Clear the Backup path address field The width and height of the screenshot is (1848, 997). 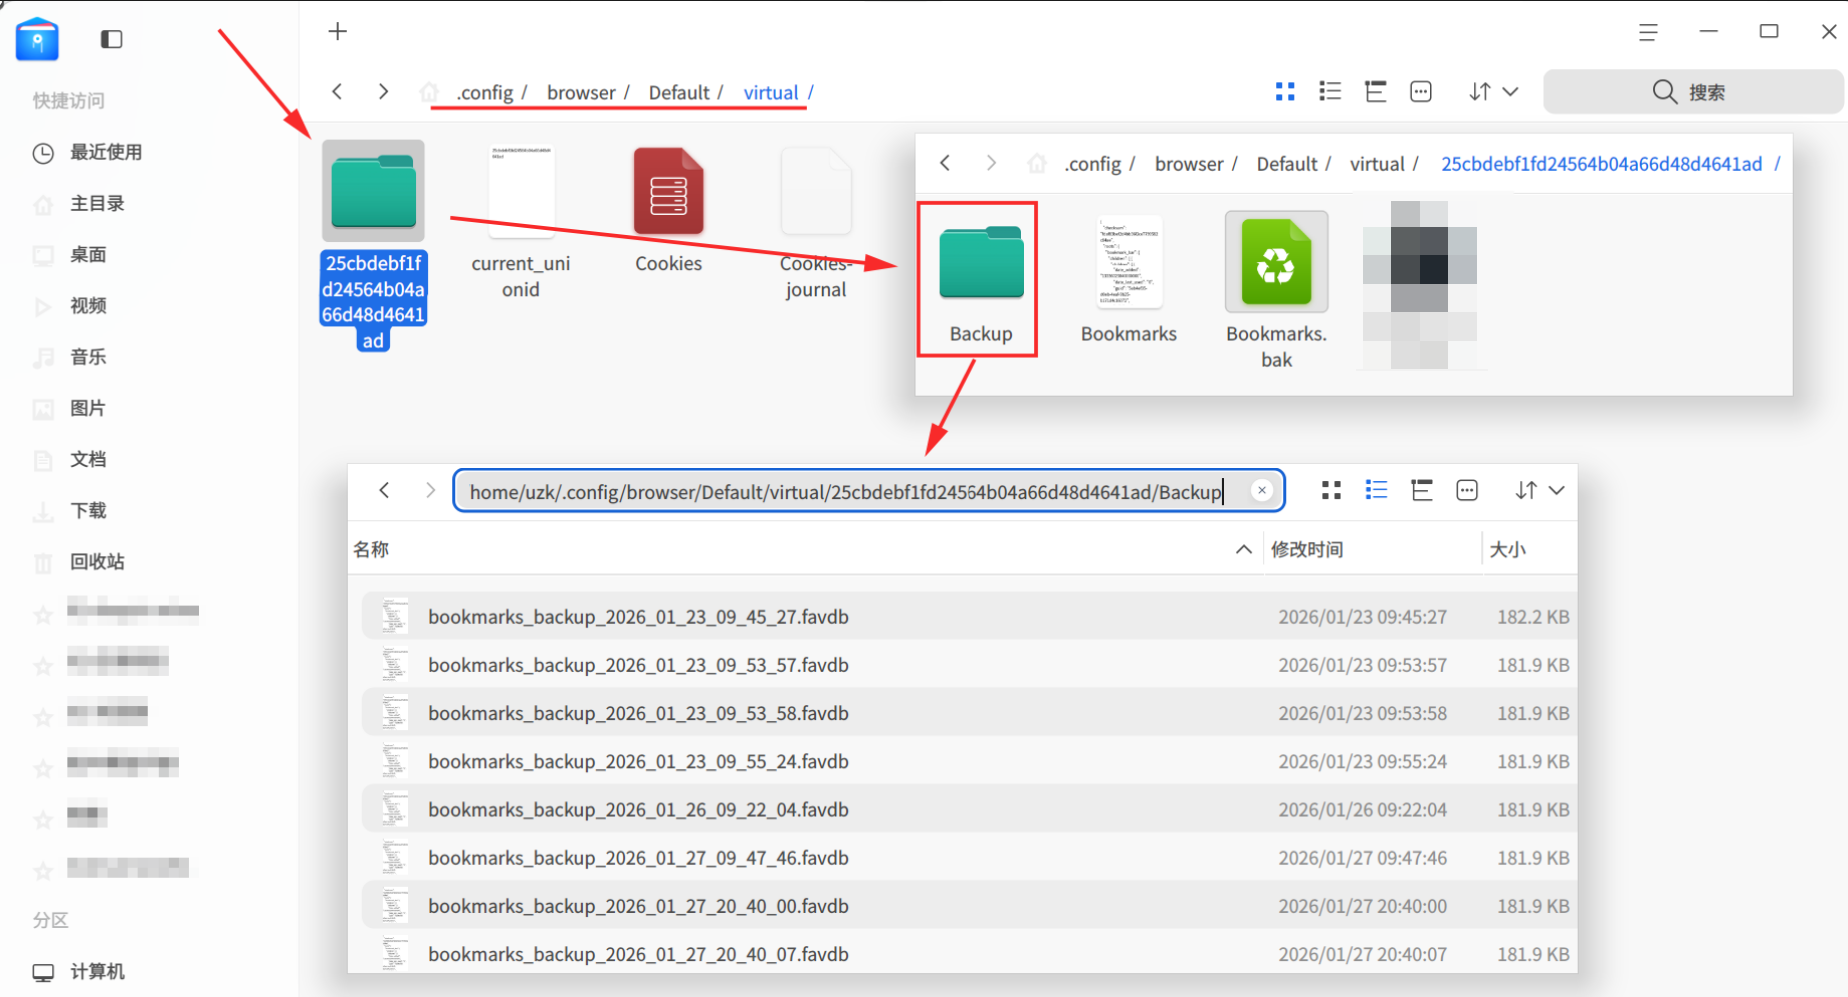point(1262,490)
